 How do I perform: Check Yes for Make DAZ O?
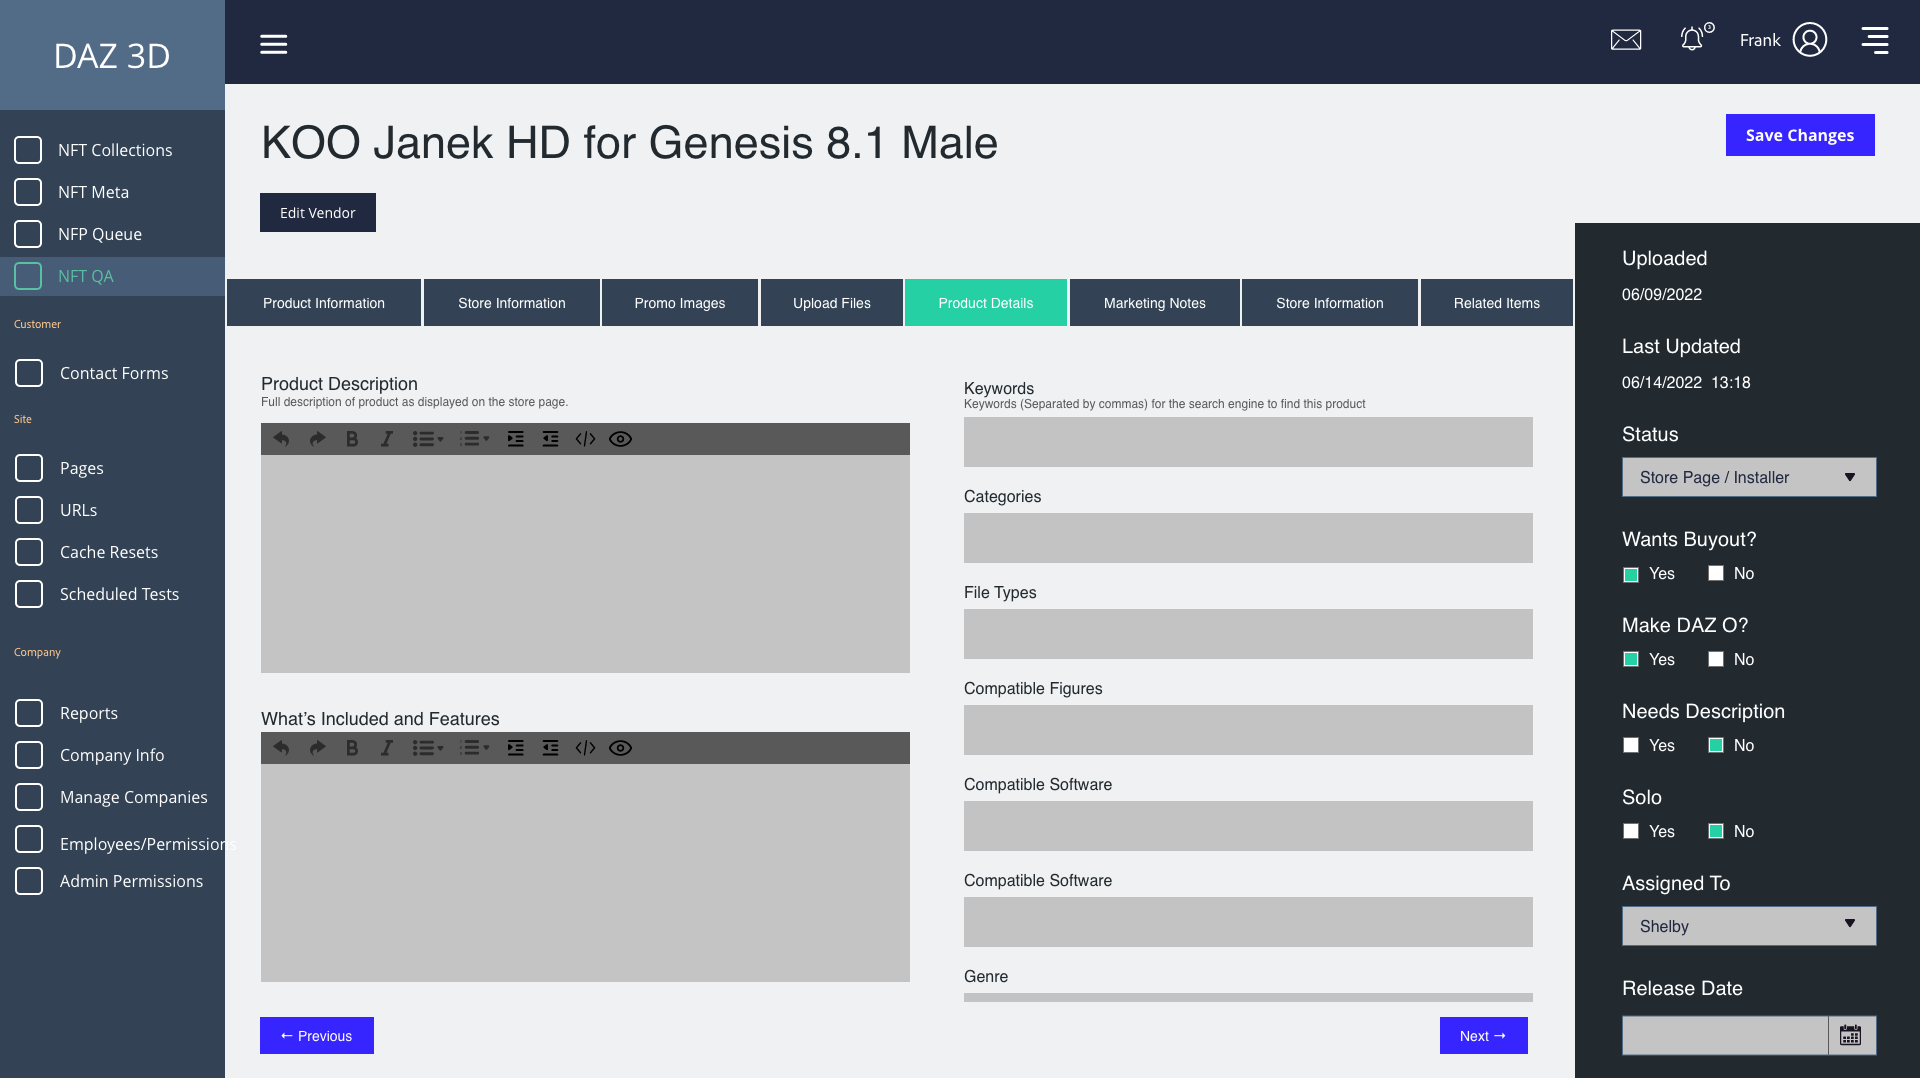(1631, 659)
